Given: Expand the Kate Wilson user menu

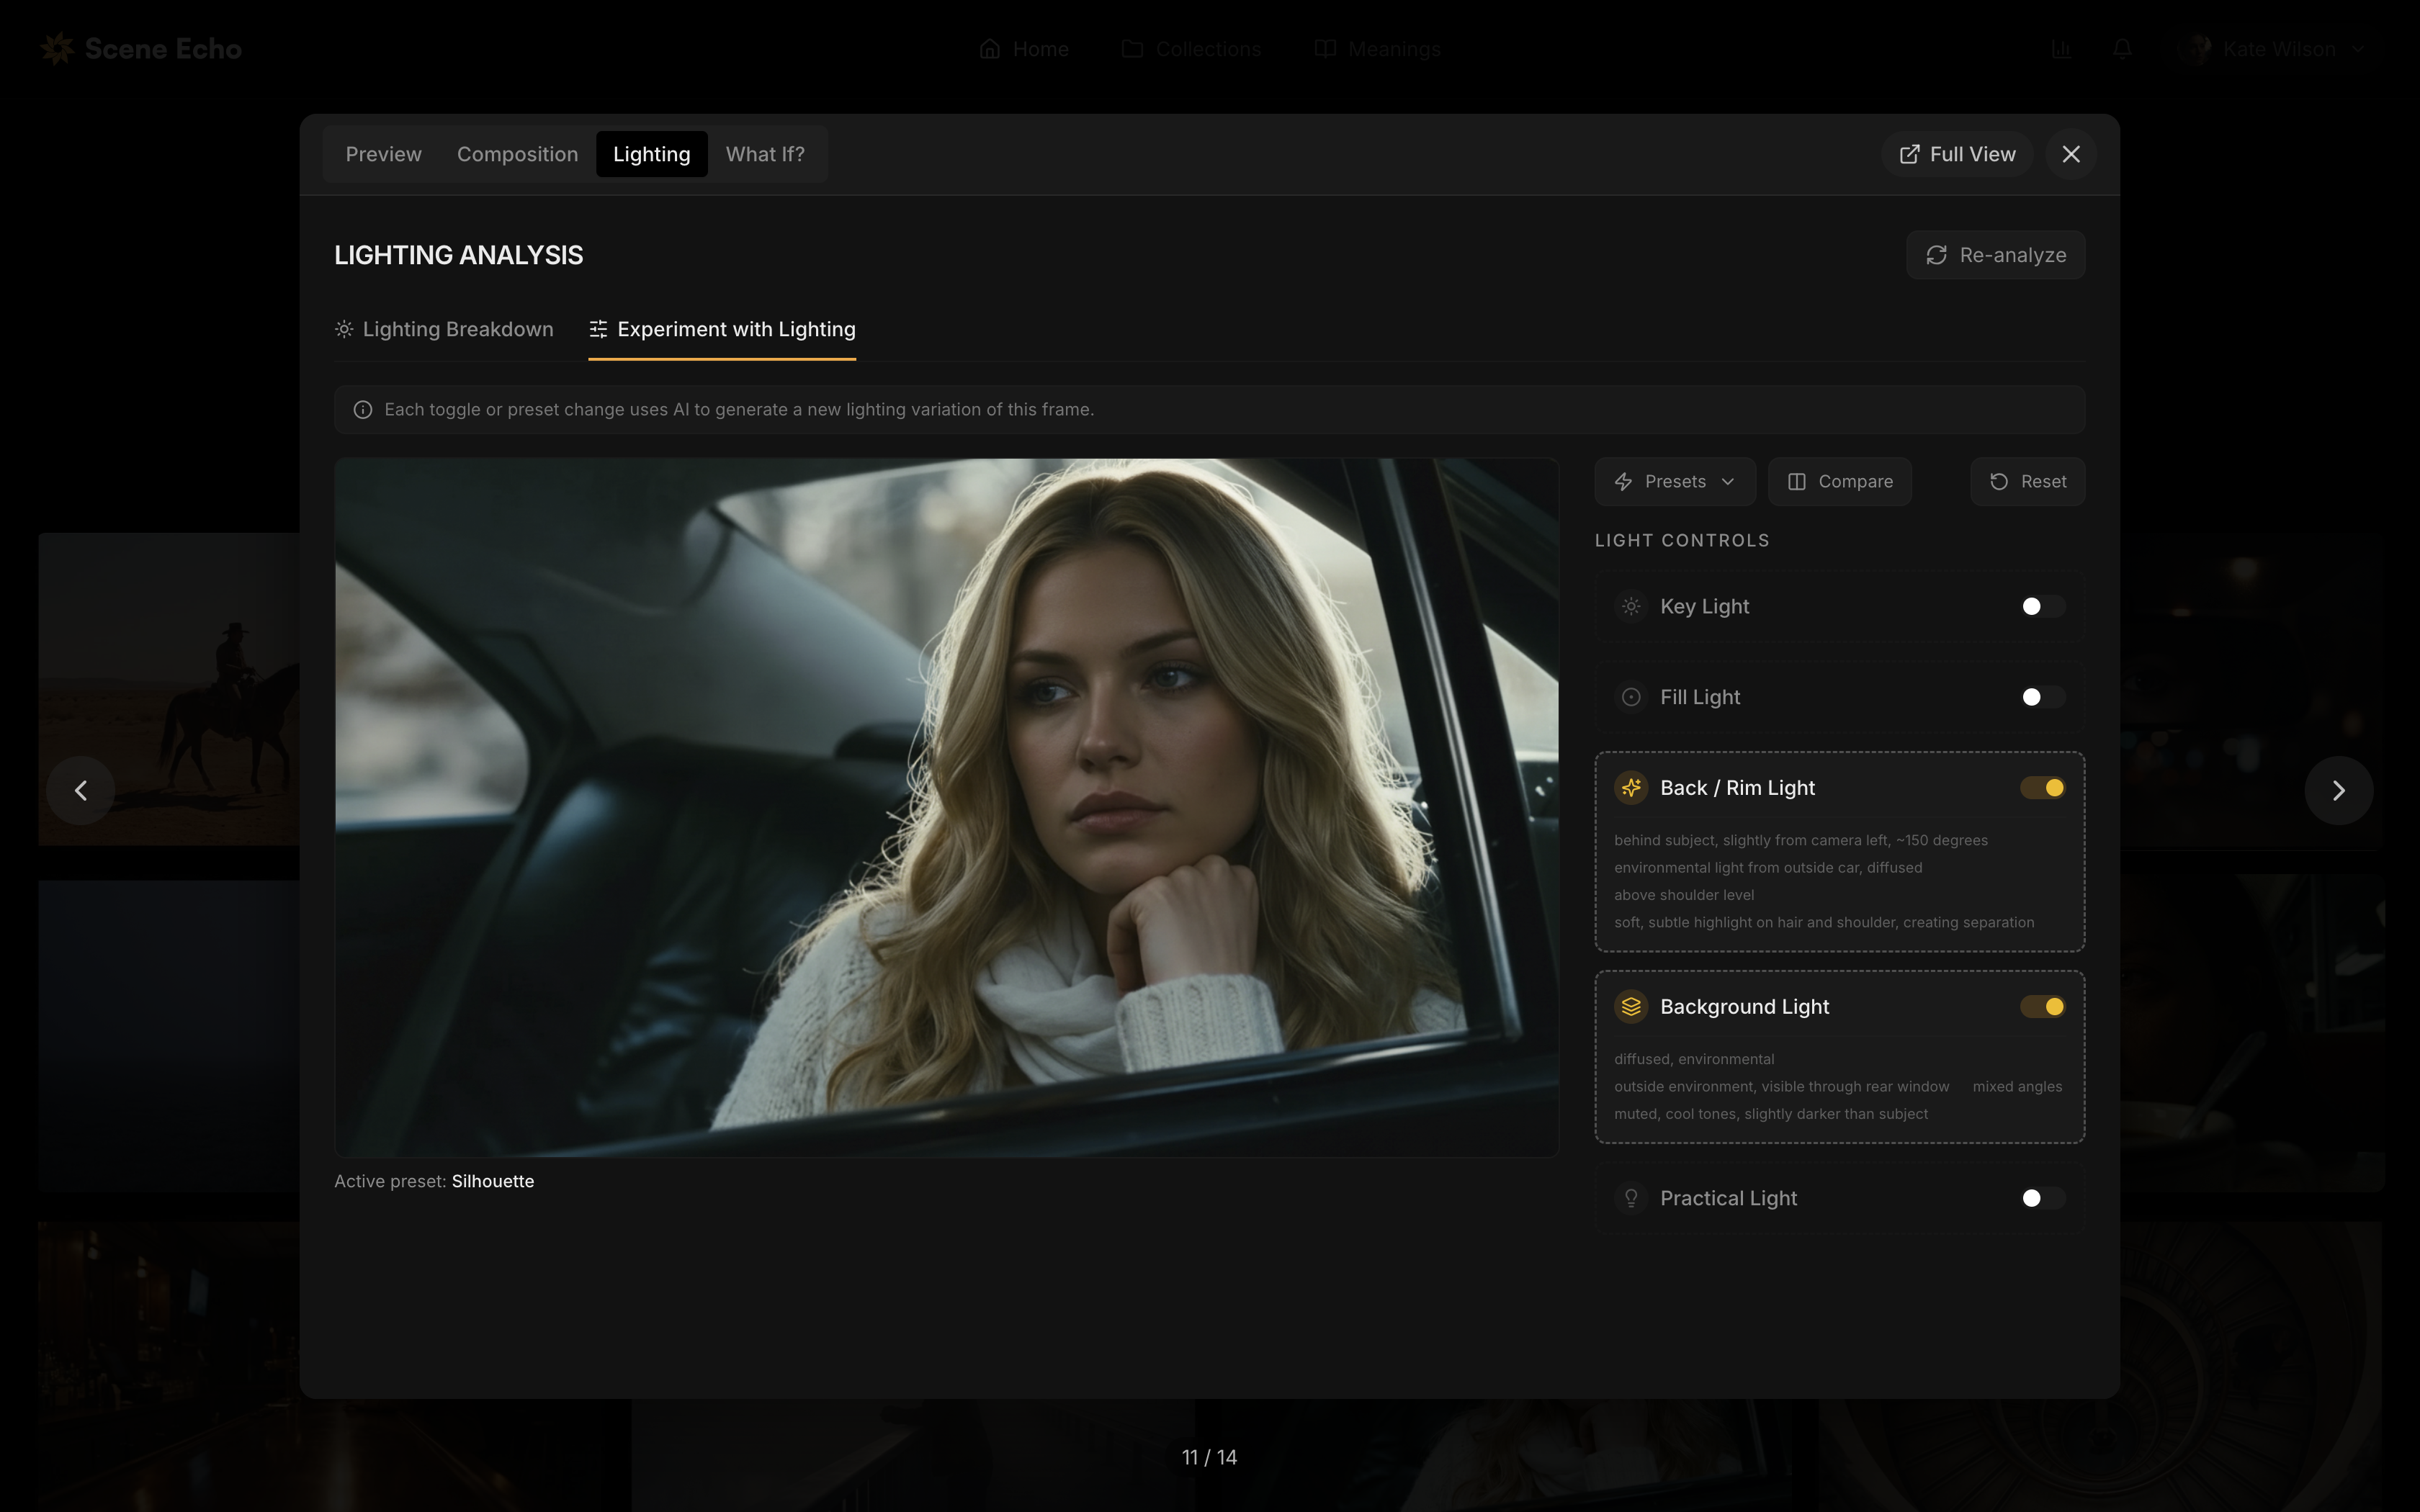Looking at the screenshot, I should 2278,49.
